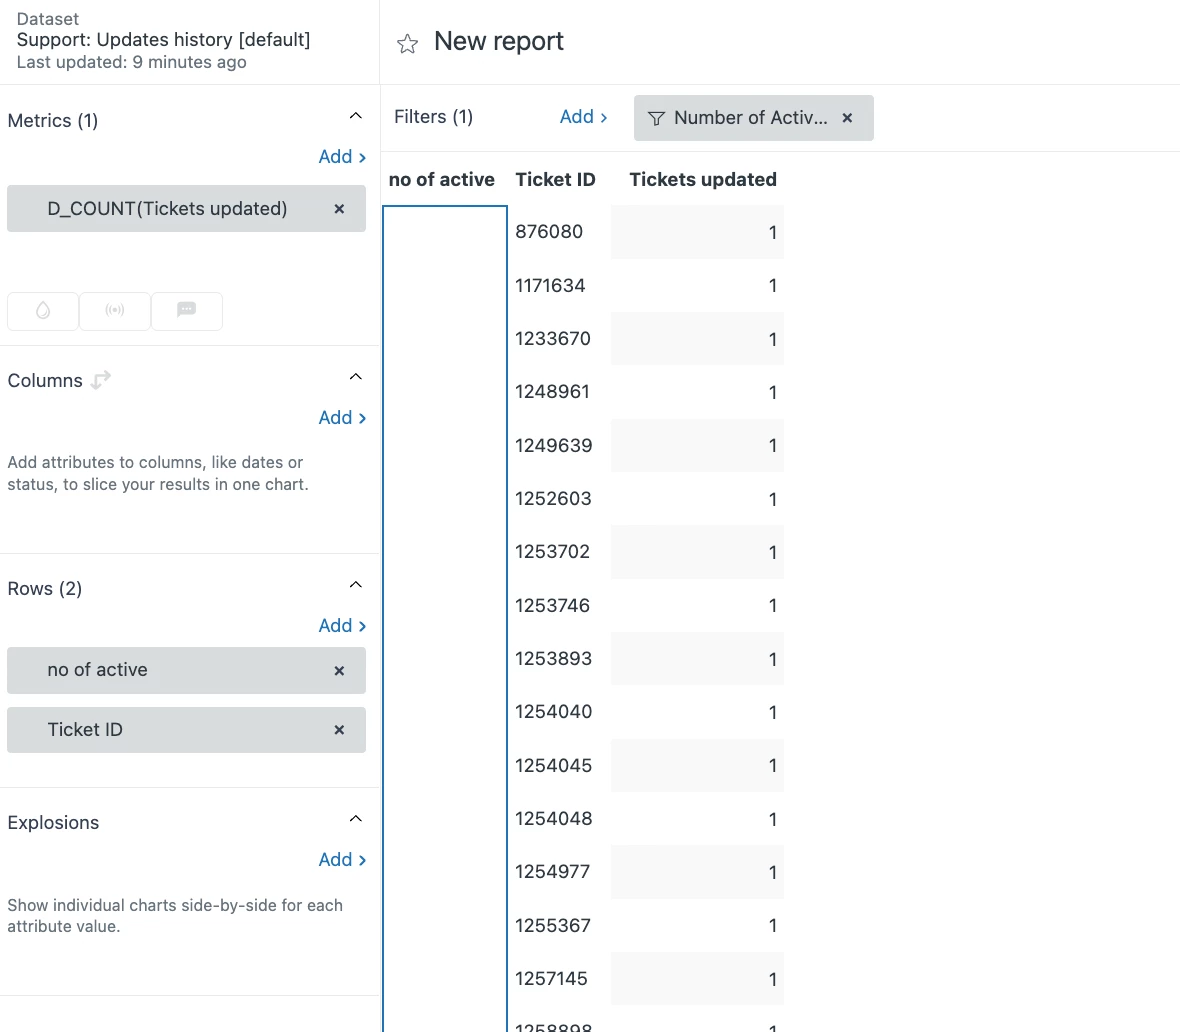Click ticket ID 1248961
Screen dimensions: 1180x1032
(552, 392)
